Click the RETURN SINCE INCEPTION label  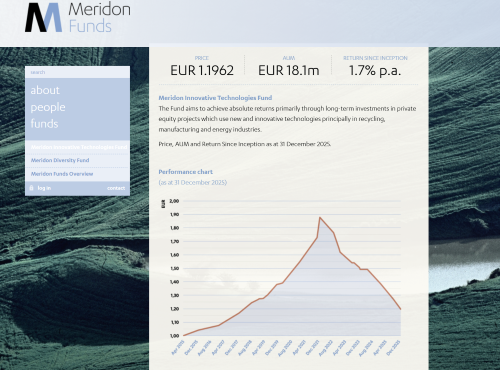[x=375, y=58]
